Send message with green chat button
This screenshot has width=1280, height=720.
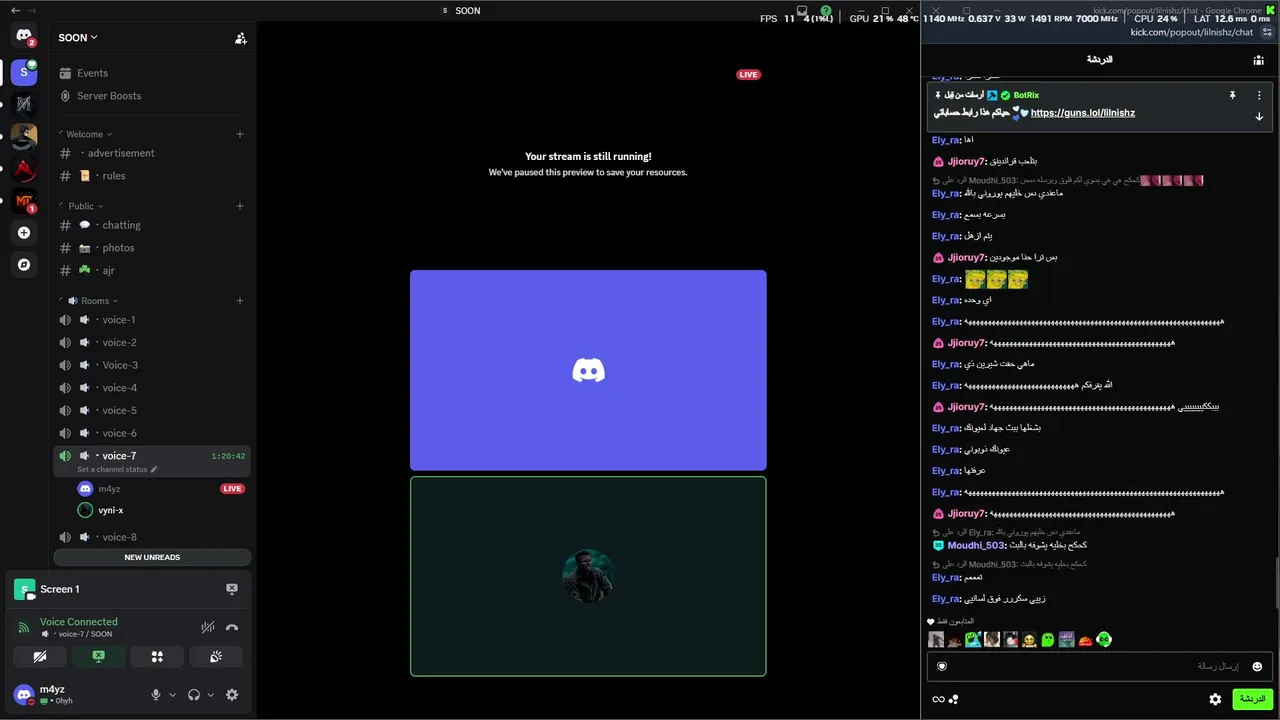(x=1252, y=699)
